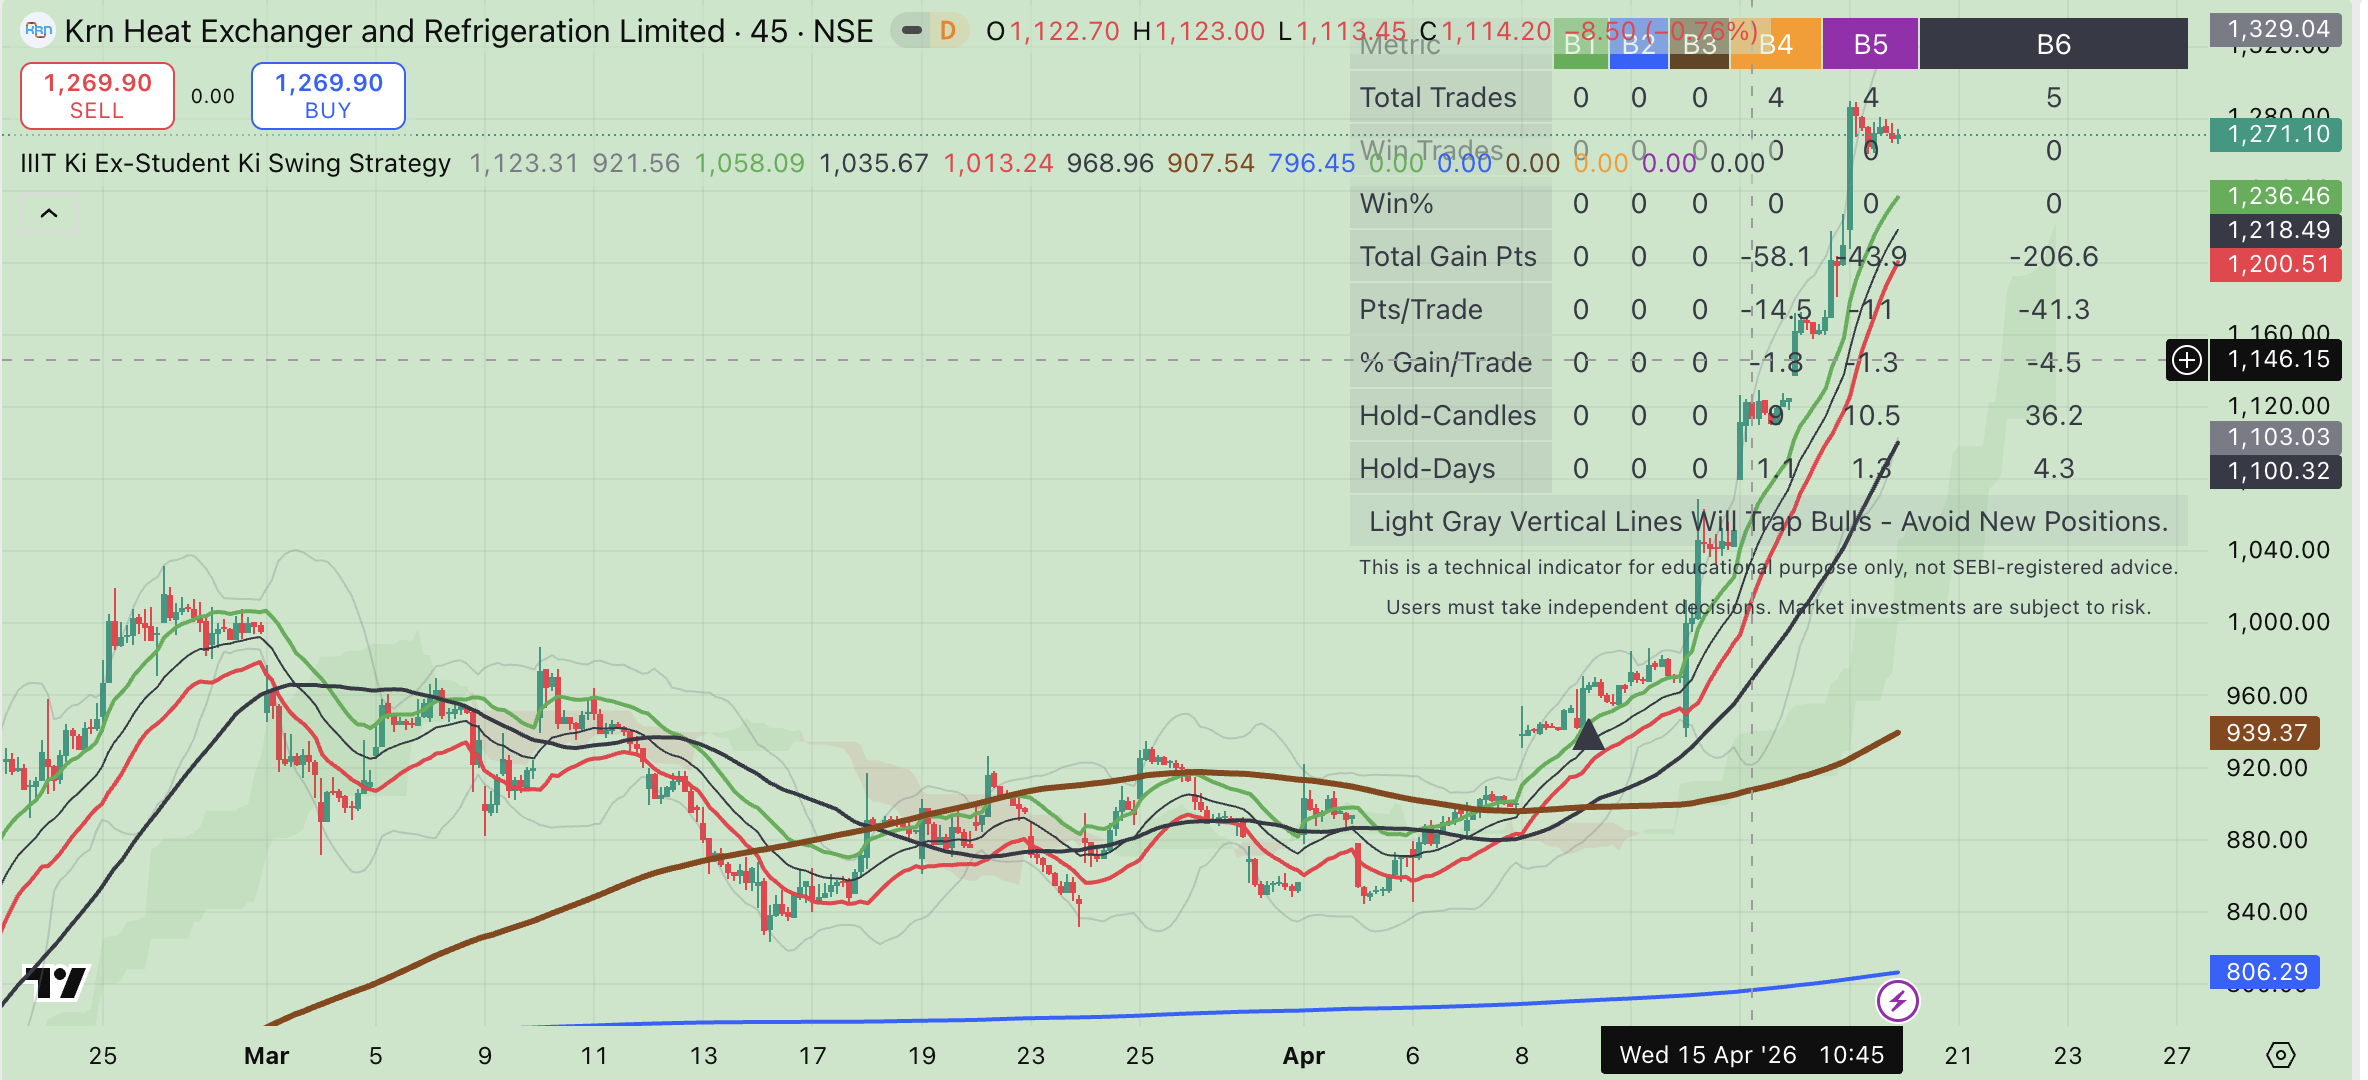Click the 1,040.00 price scale tick
This screenshot has width=2368, height=1080.
pyautogui.click(x=2277, y=550)
